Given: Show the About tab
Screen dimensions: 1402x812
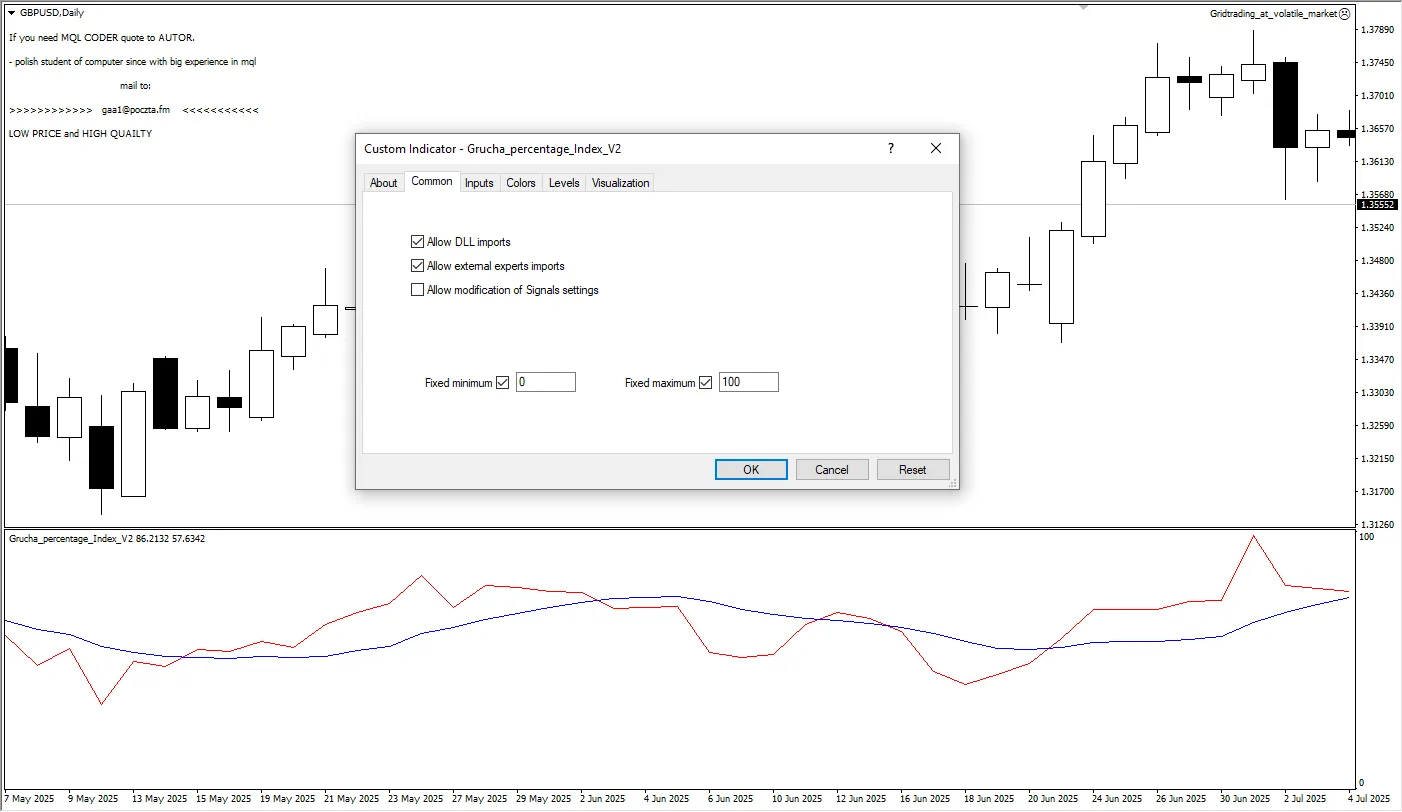Looking at the screenshot, I should tap(384, 183).
